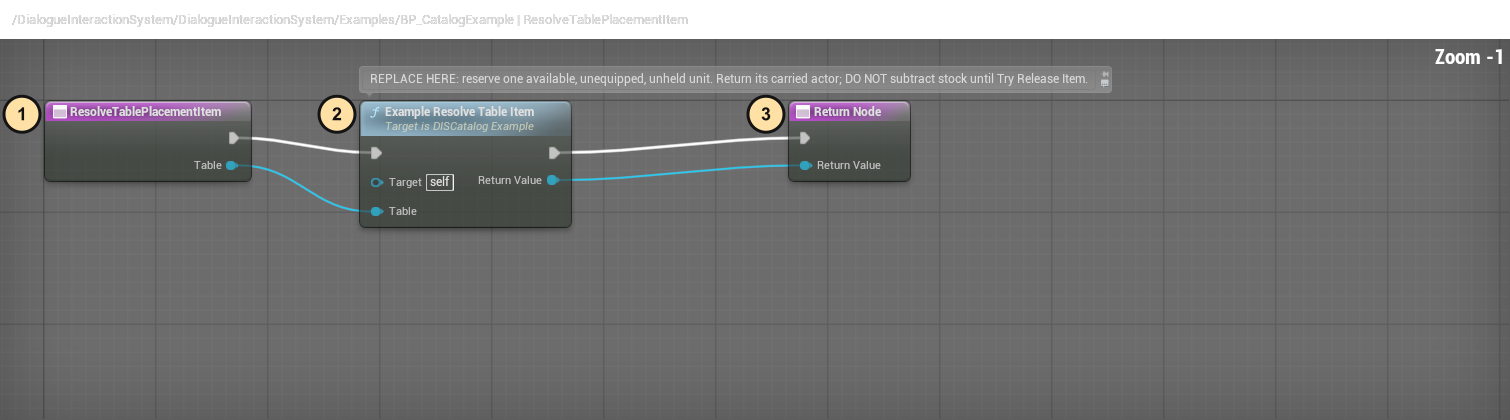Click Table output pin on ResolveTablePlacementItem

231,165
